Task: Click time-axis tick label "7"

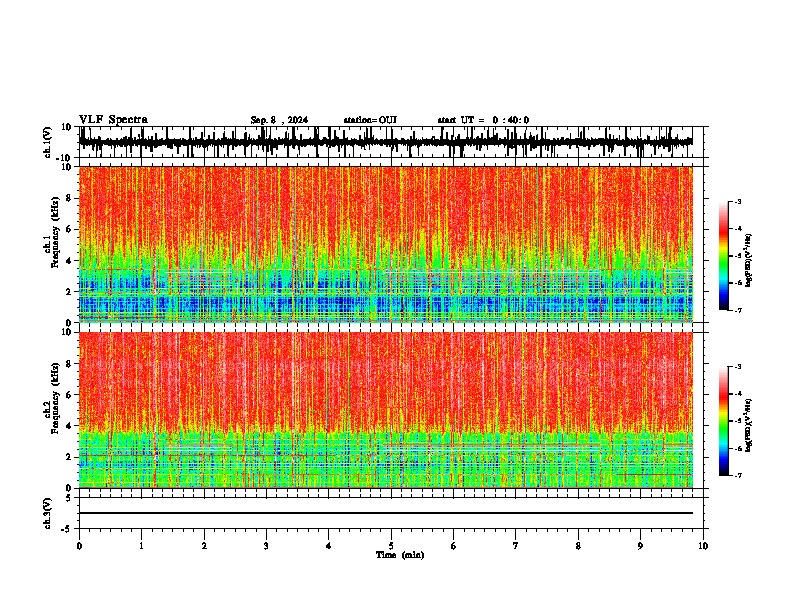Action: pyautogui.click(x=516, y=546)
